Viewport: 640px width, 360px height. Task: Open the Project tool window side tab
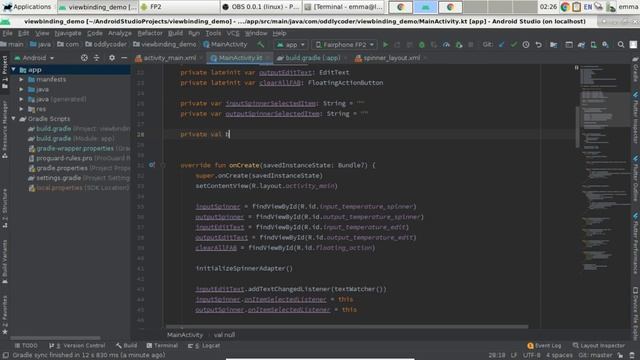[x=4, y=73]
